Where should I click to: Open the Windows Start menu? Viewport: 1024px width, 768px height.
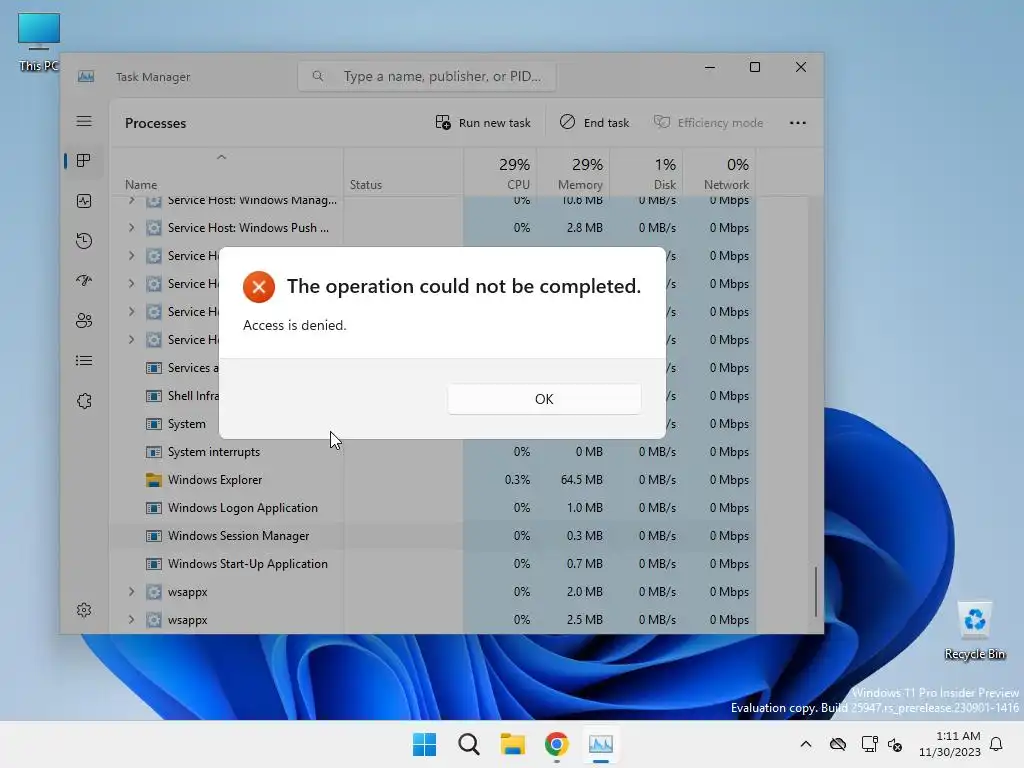click(424, 744)
